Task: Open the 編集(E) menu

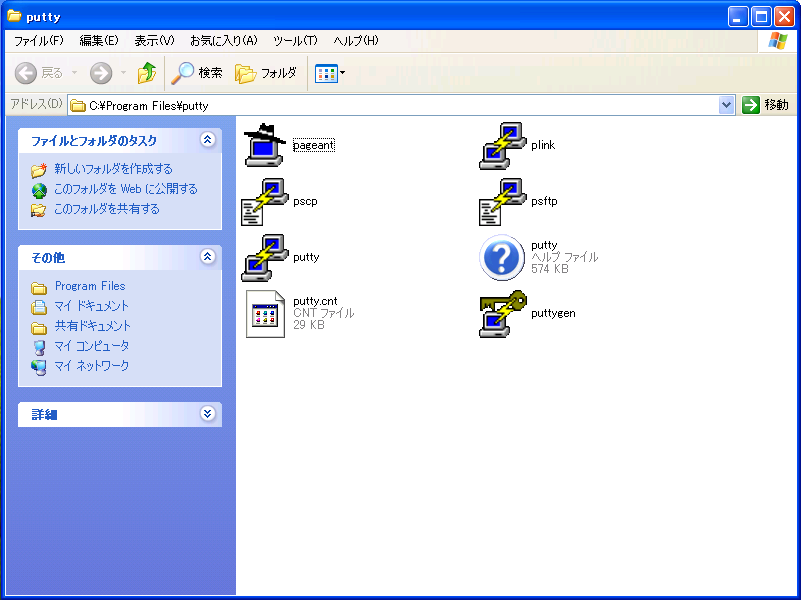Action: click(x=99, y=41)
